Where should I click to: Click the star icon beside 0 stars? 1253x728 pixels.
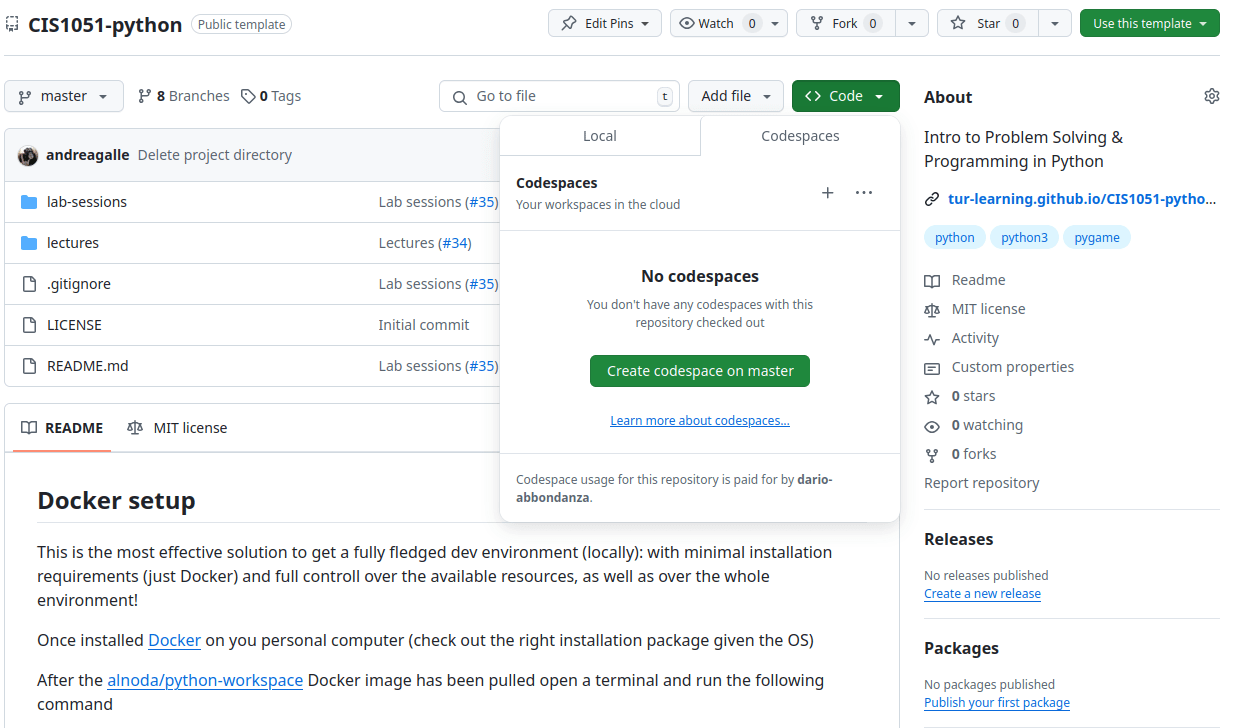point(932,397)
